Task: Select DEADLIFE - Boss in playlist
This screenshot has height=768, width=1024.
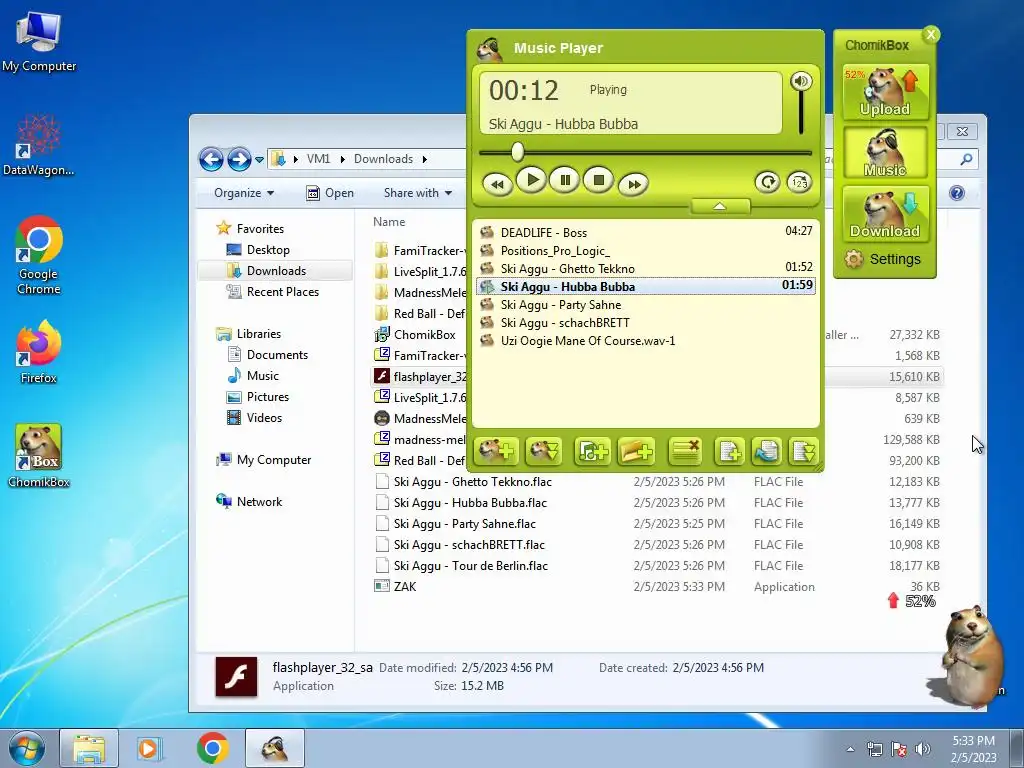Action: coord(646,232)
